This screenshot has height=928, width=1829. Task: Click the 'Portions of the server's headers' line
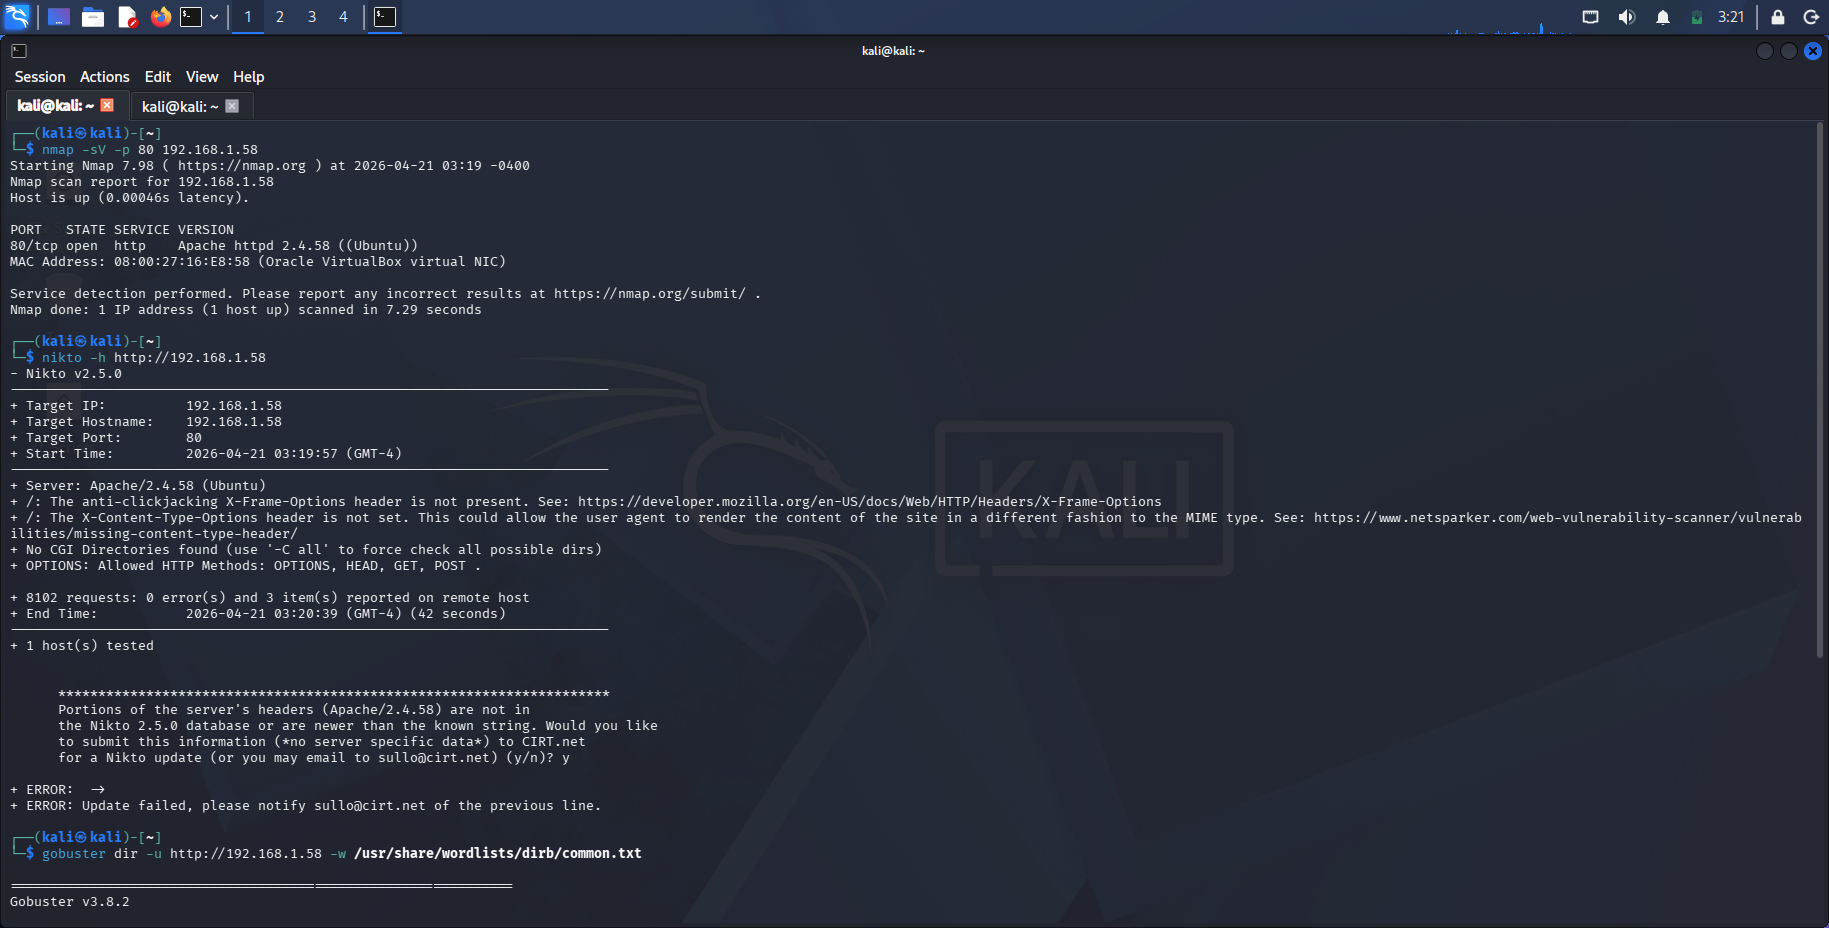294,710
